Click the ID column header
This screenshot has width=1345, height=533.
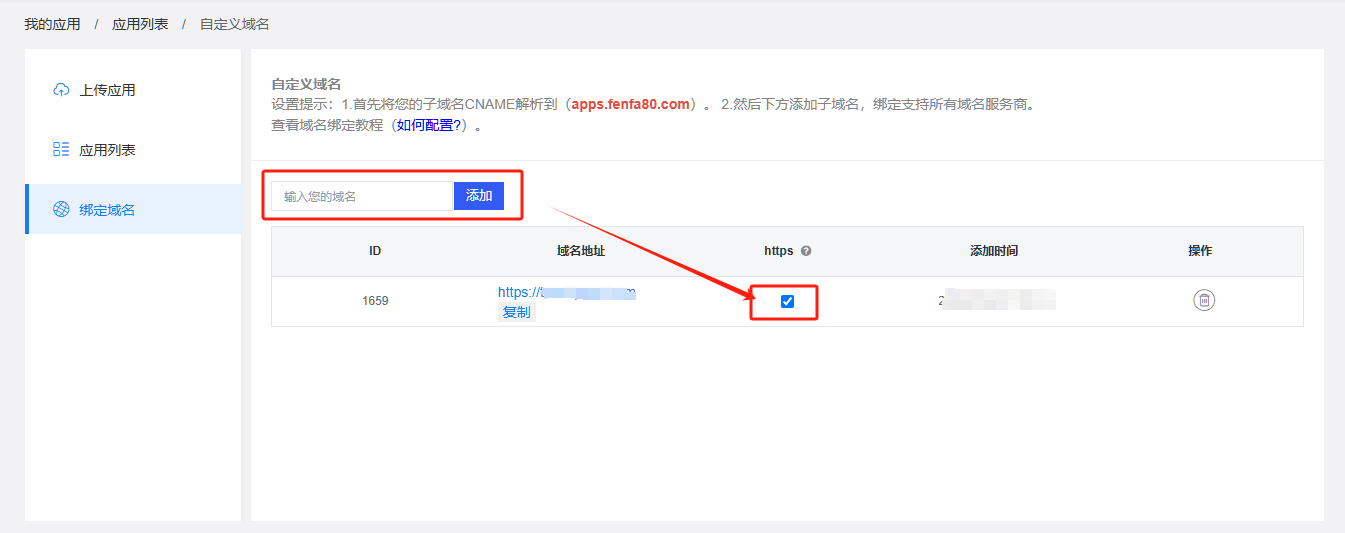tap(375, 251)
